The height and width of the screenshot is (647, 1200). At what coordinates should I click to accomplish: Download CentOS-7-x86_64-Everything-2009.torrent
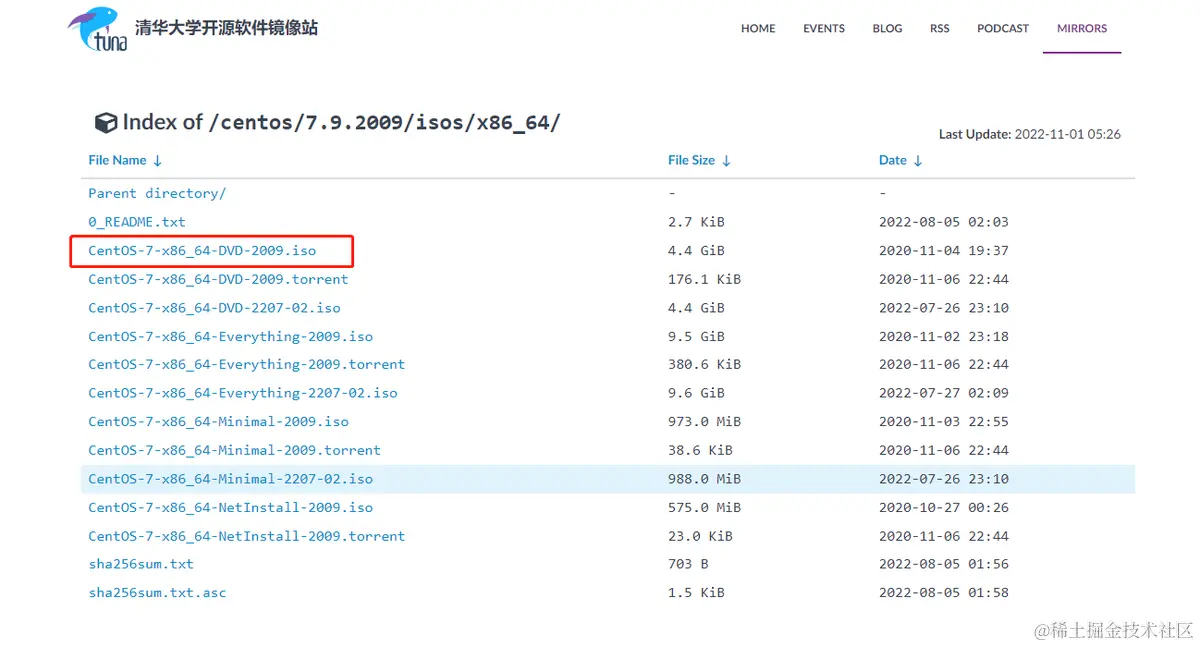[x=246, y=364]
